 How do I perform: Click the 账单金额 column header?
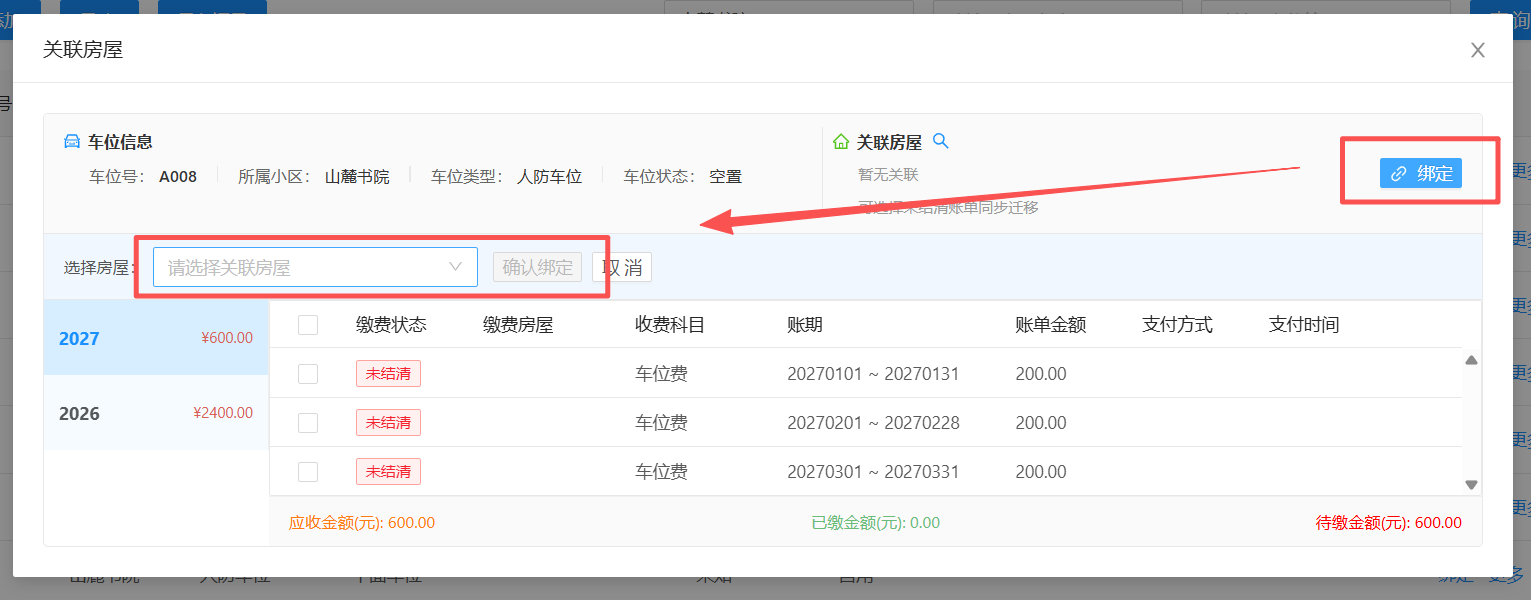tap(1050, 325)
